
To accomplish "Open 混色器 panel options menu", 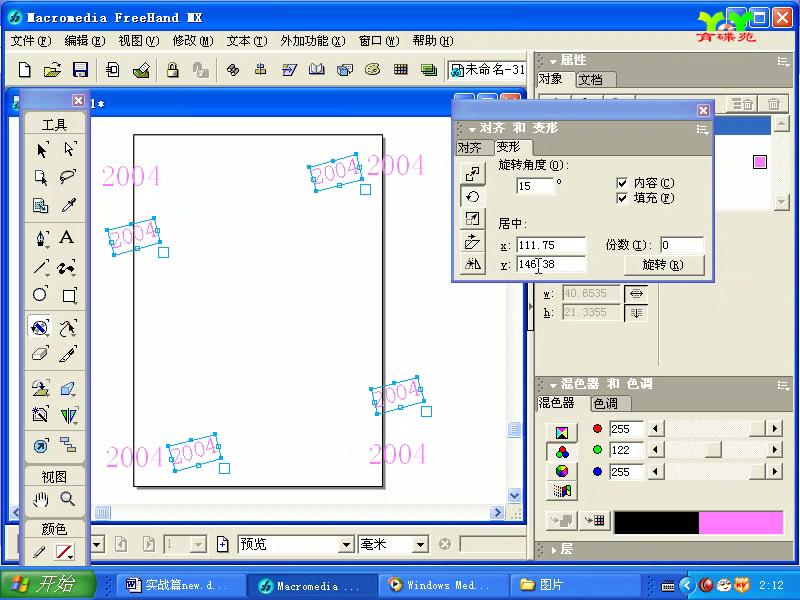I will pyautogui.click(x=783, y=385).
